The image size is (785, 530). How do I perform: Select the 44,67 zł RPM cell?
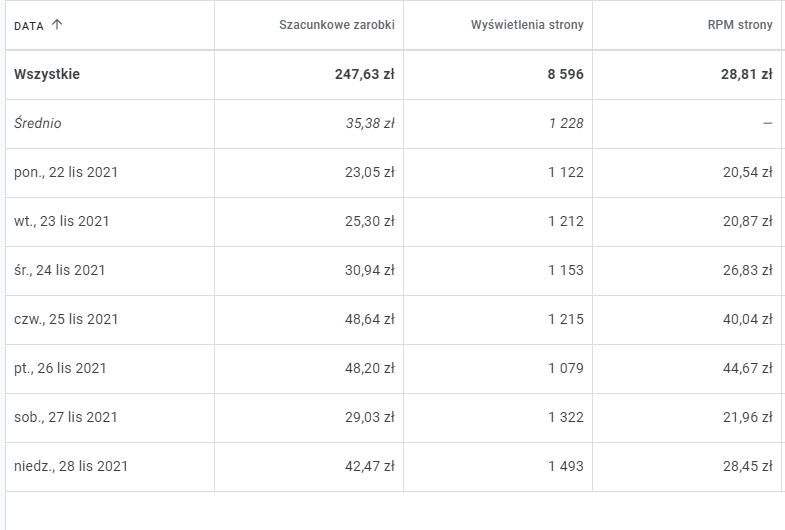[747, 368]
